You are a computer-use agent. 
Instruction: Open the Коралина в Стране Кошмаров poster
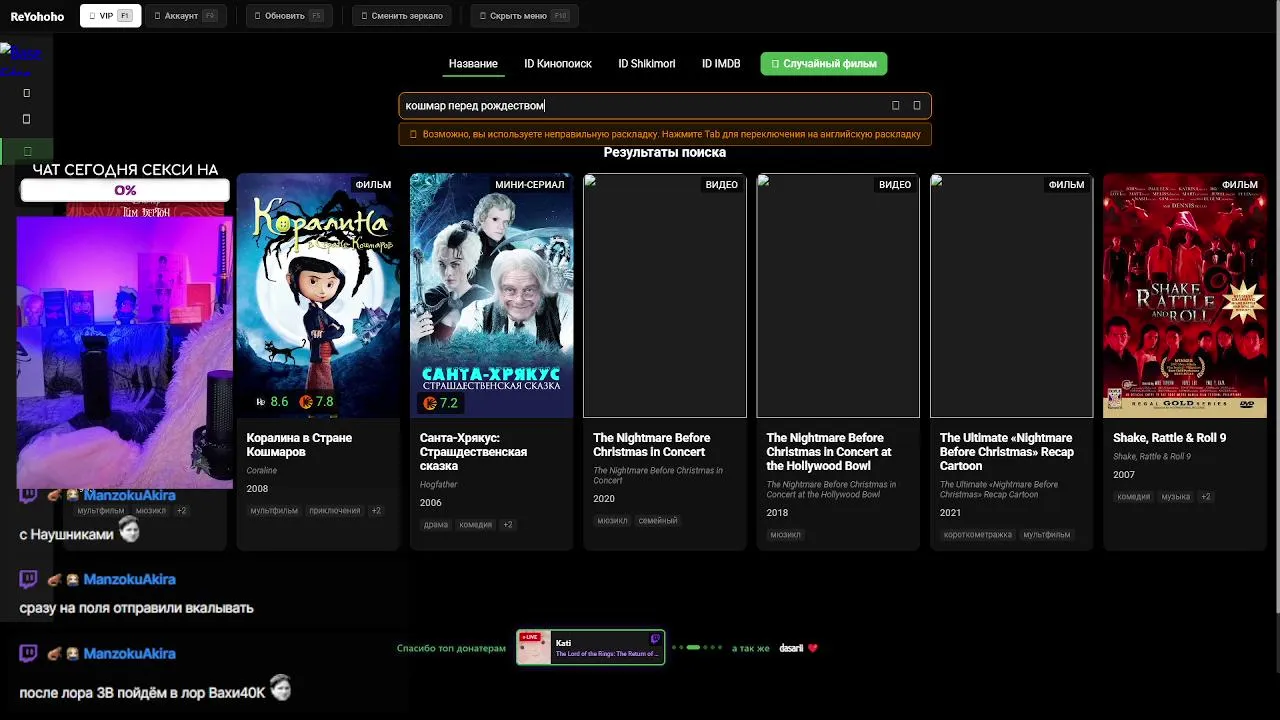[318, 295]
